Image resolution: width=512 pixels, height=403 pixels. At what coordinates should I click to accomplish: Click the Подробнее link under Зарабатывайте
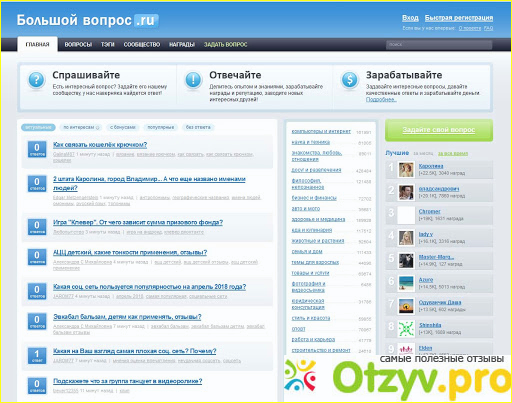point(381,99)
